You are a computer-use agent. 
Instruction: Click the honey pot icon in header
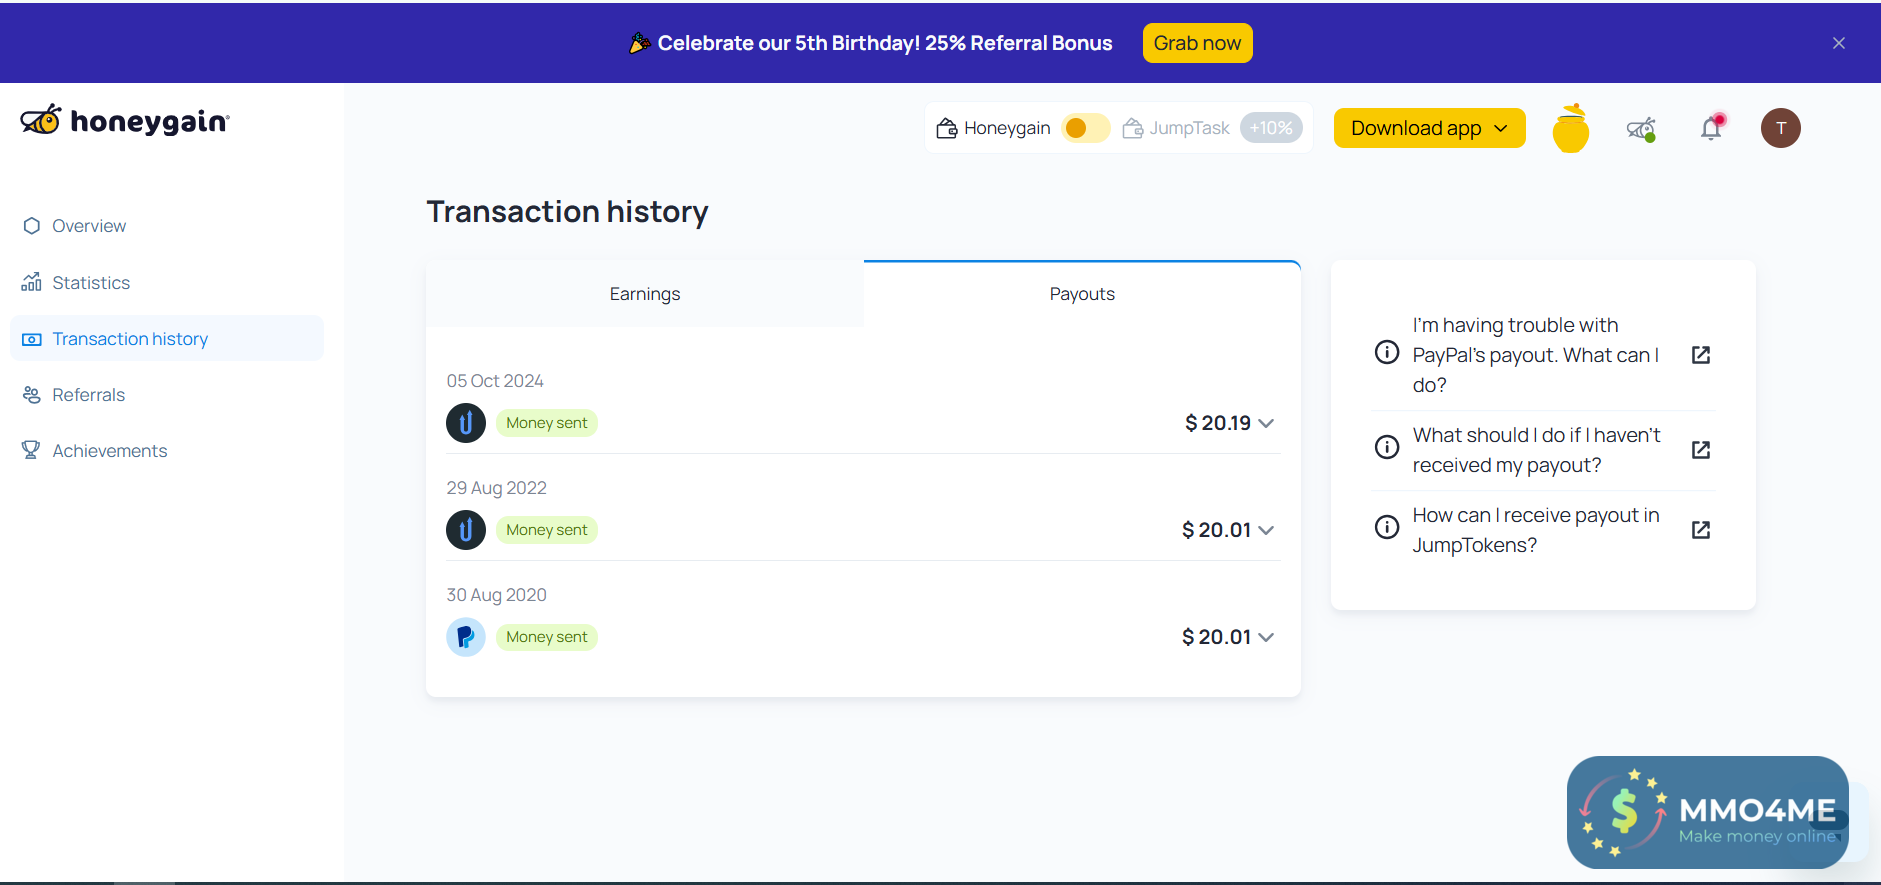[1570, 129]
